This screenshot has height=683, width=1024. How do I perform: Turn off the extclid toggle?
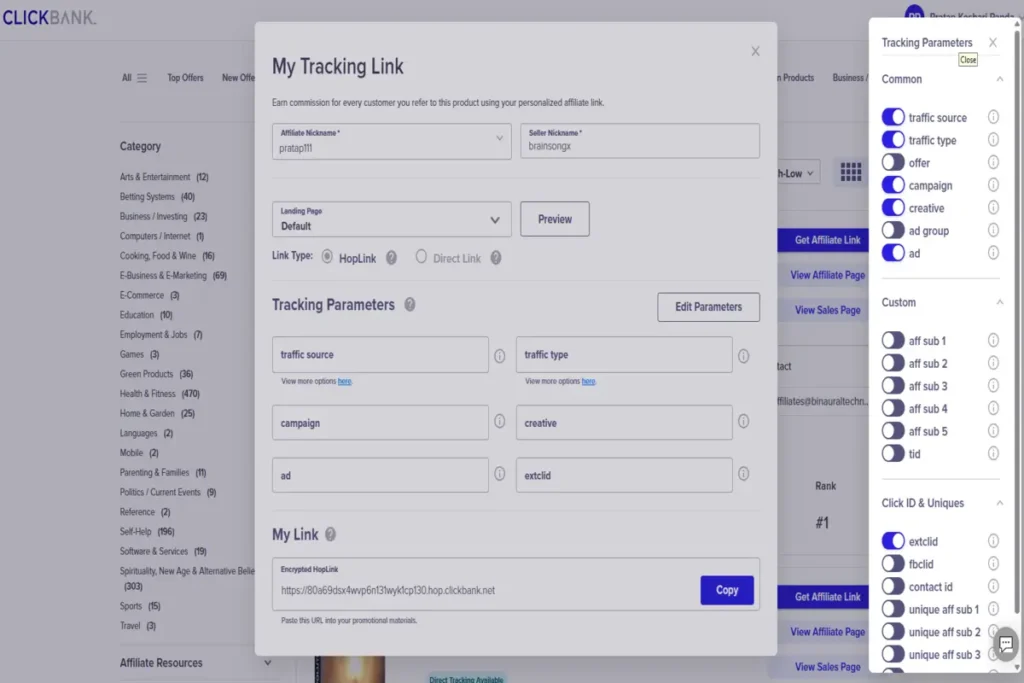(x=893, y=541)
